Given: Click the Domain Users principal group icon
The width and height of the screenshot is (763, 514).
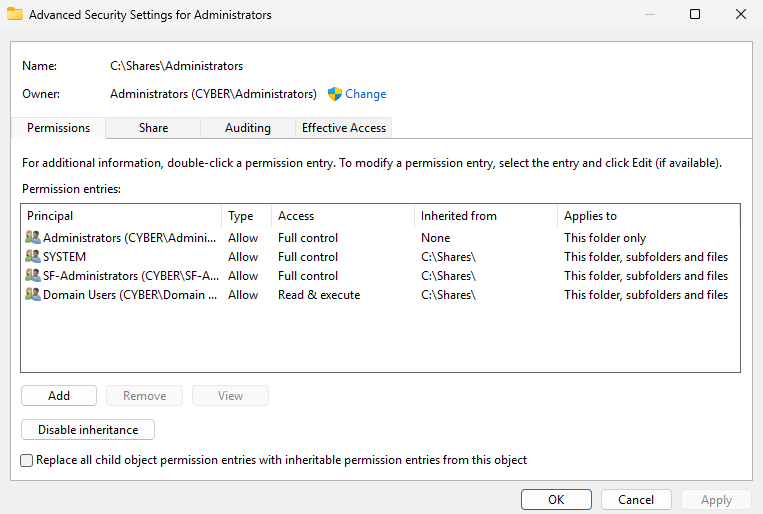Looking at the screenshot, I should tap(33, 295).
